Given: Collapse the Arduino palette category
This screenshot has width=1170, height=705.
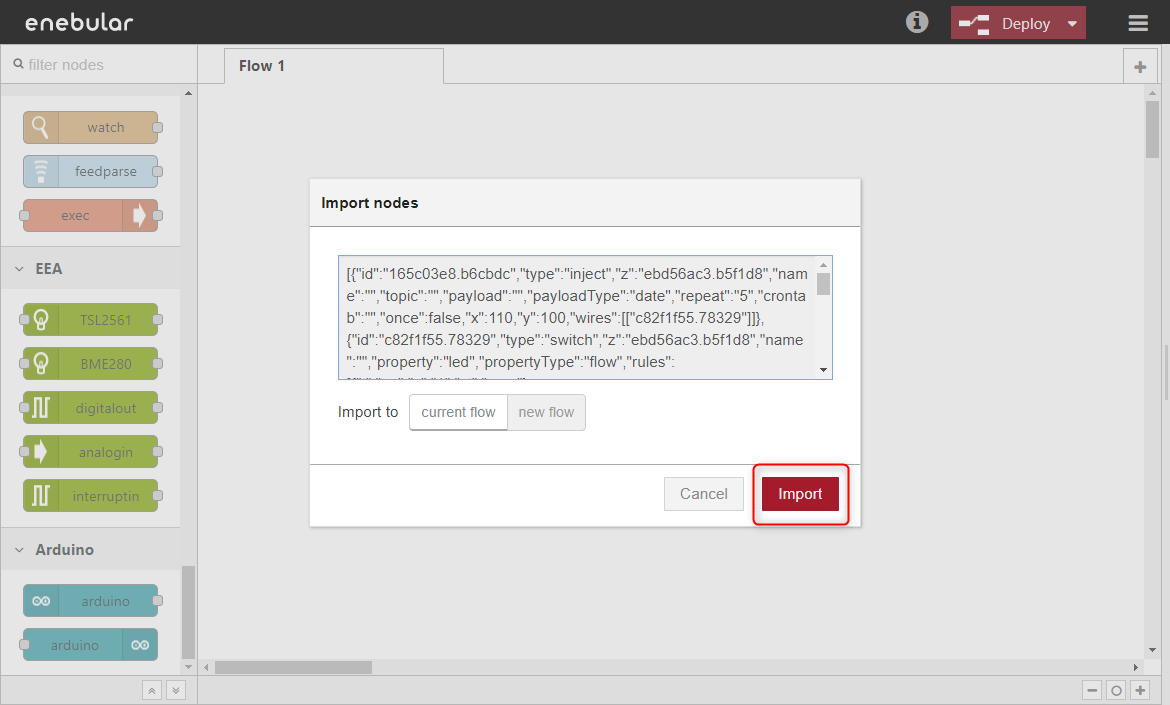Looking at the screenshot, I should coord(20,550).
